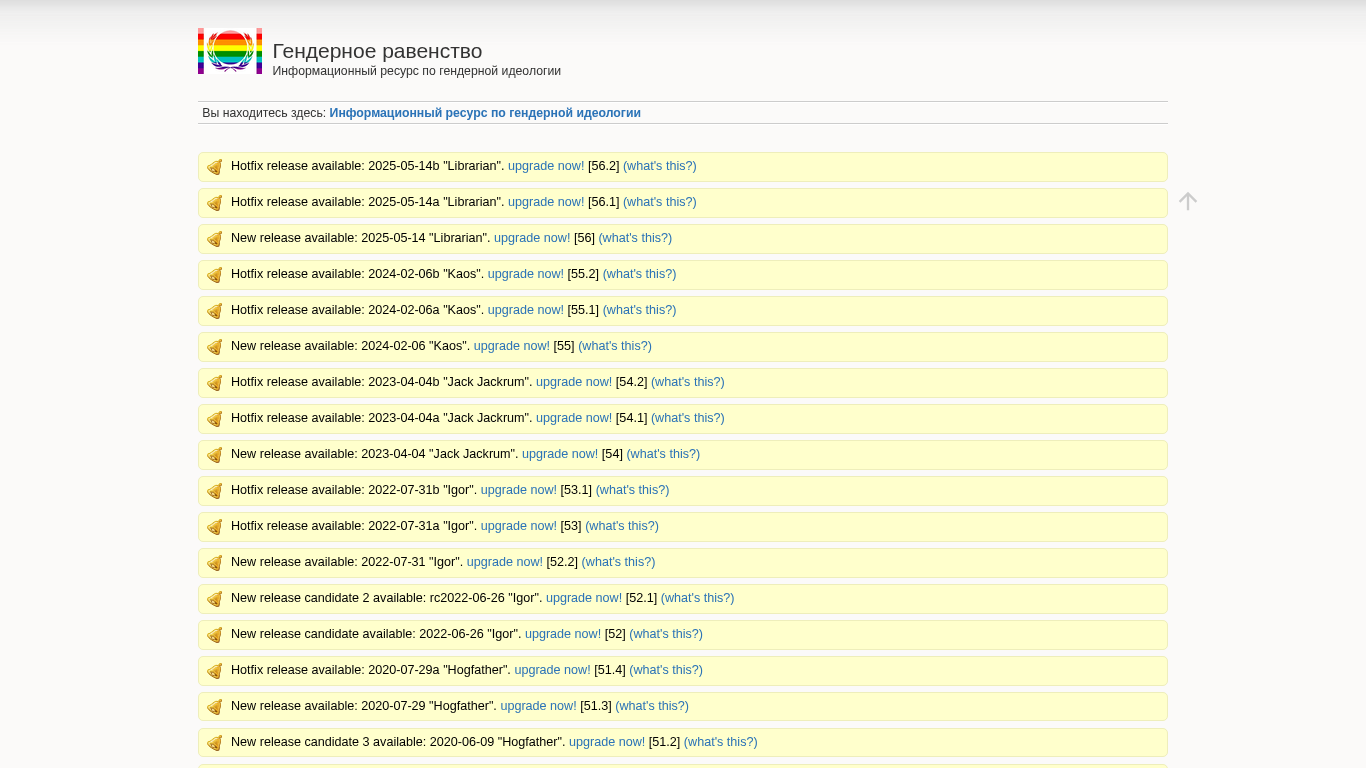
Task: Click the bell icon on the 2025-05-14 new release row
Action: click(x=215, y=239)
